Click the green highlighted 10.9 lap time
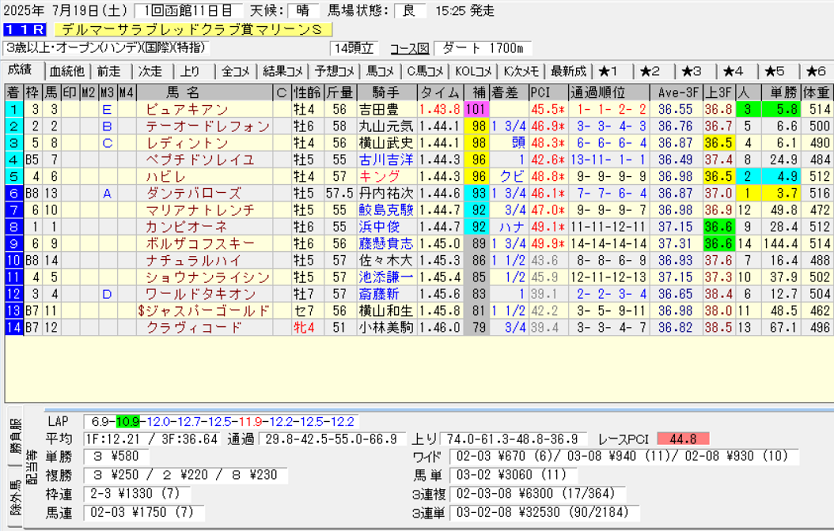 [128, 422]
